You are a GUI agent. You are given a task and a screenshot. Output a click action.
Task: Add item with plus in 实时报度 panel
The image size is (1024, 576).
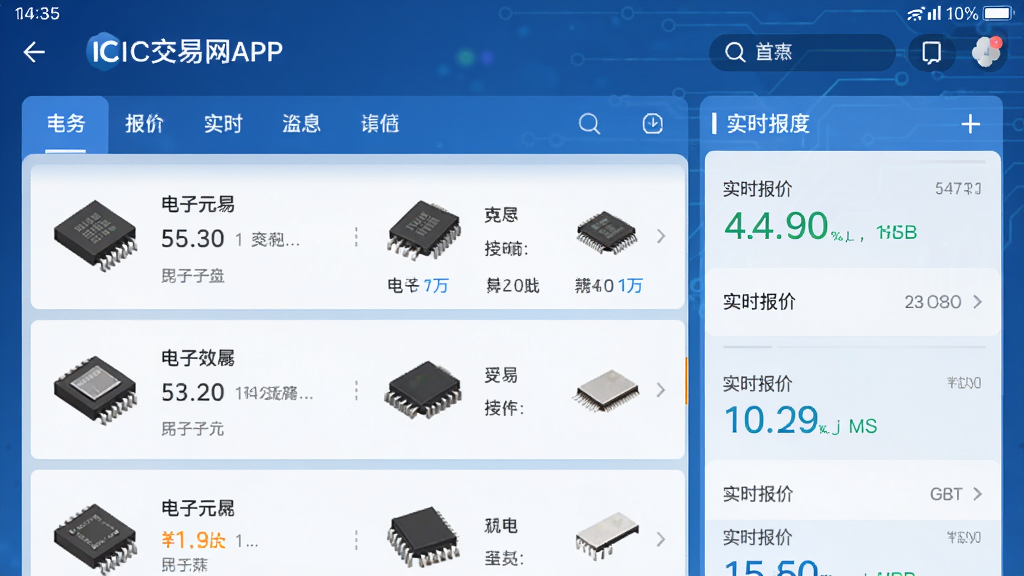(x=970, y=124)
